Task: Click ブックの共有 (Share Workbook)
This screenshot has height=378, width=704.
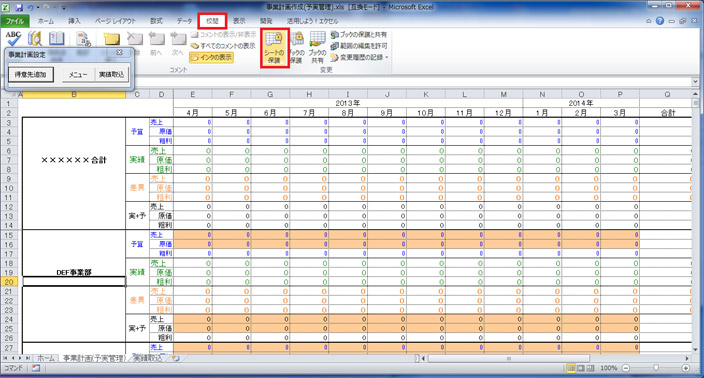Action: click(x=317, y=48)
